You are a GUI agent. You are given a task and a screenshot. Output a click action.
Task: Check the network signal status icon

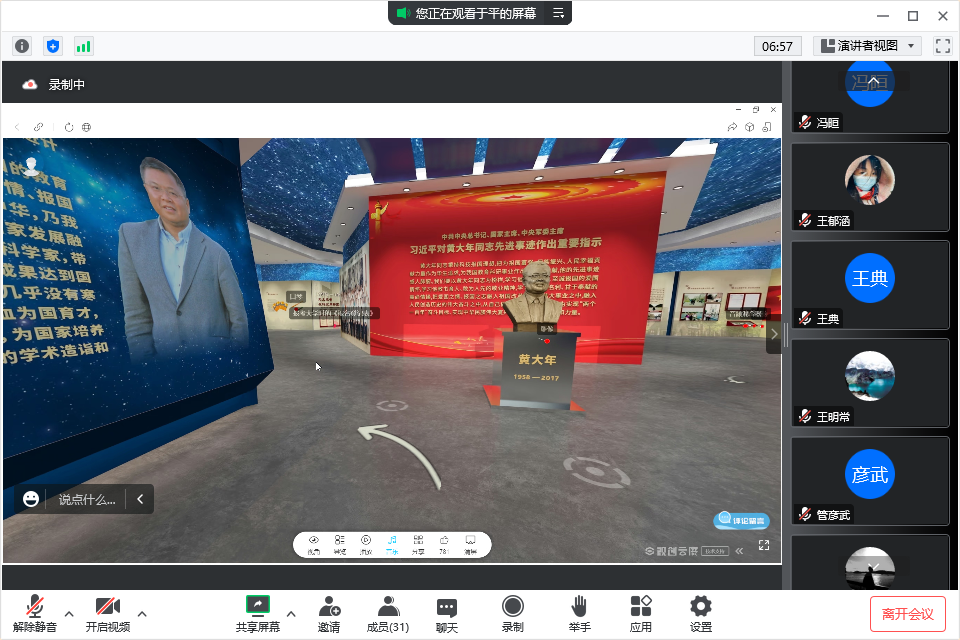coord(83,46)
